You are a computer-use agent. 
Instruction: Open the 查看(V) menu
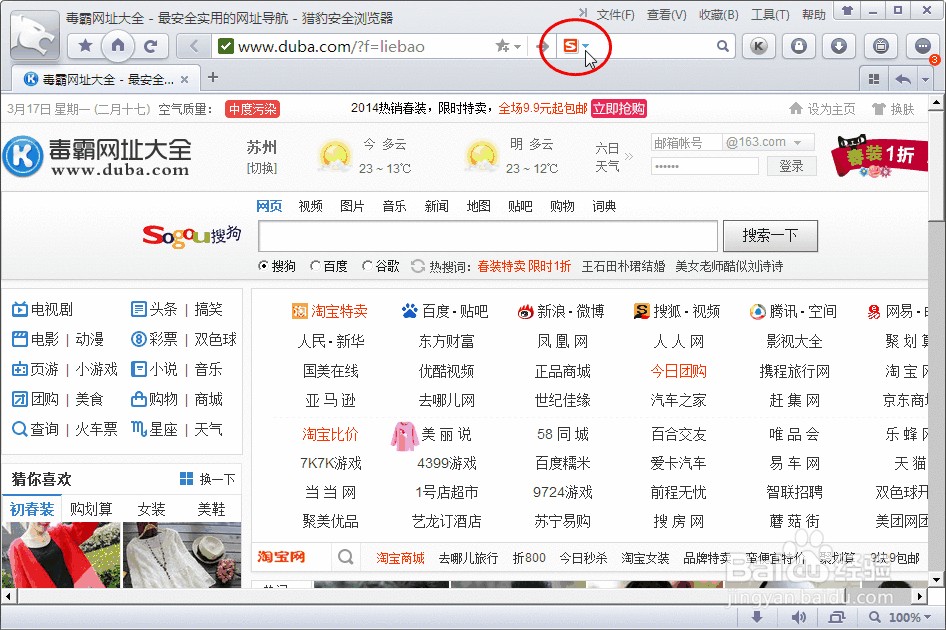[667, 14]
